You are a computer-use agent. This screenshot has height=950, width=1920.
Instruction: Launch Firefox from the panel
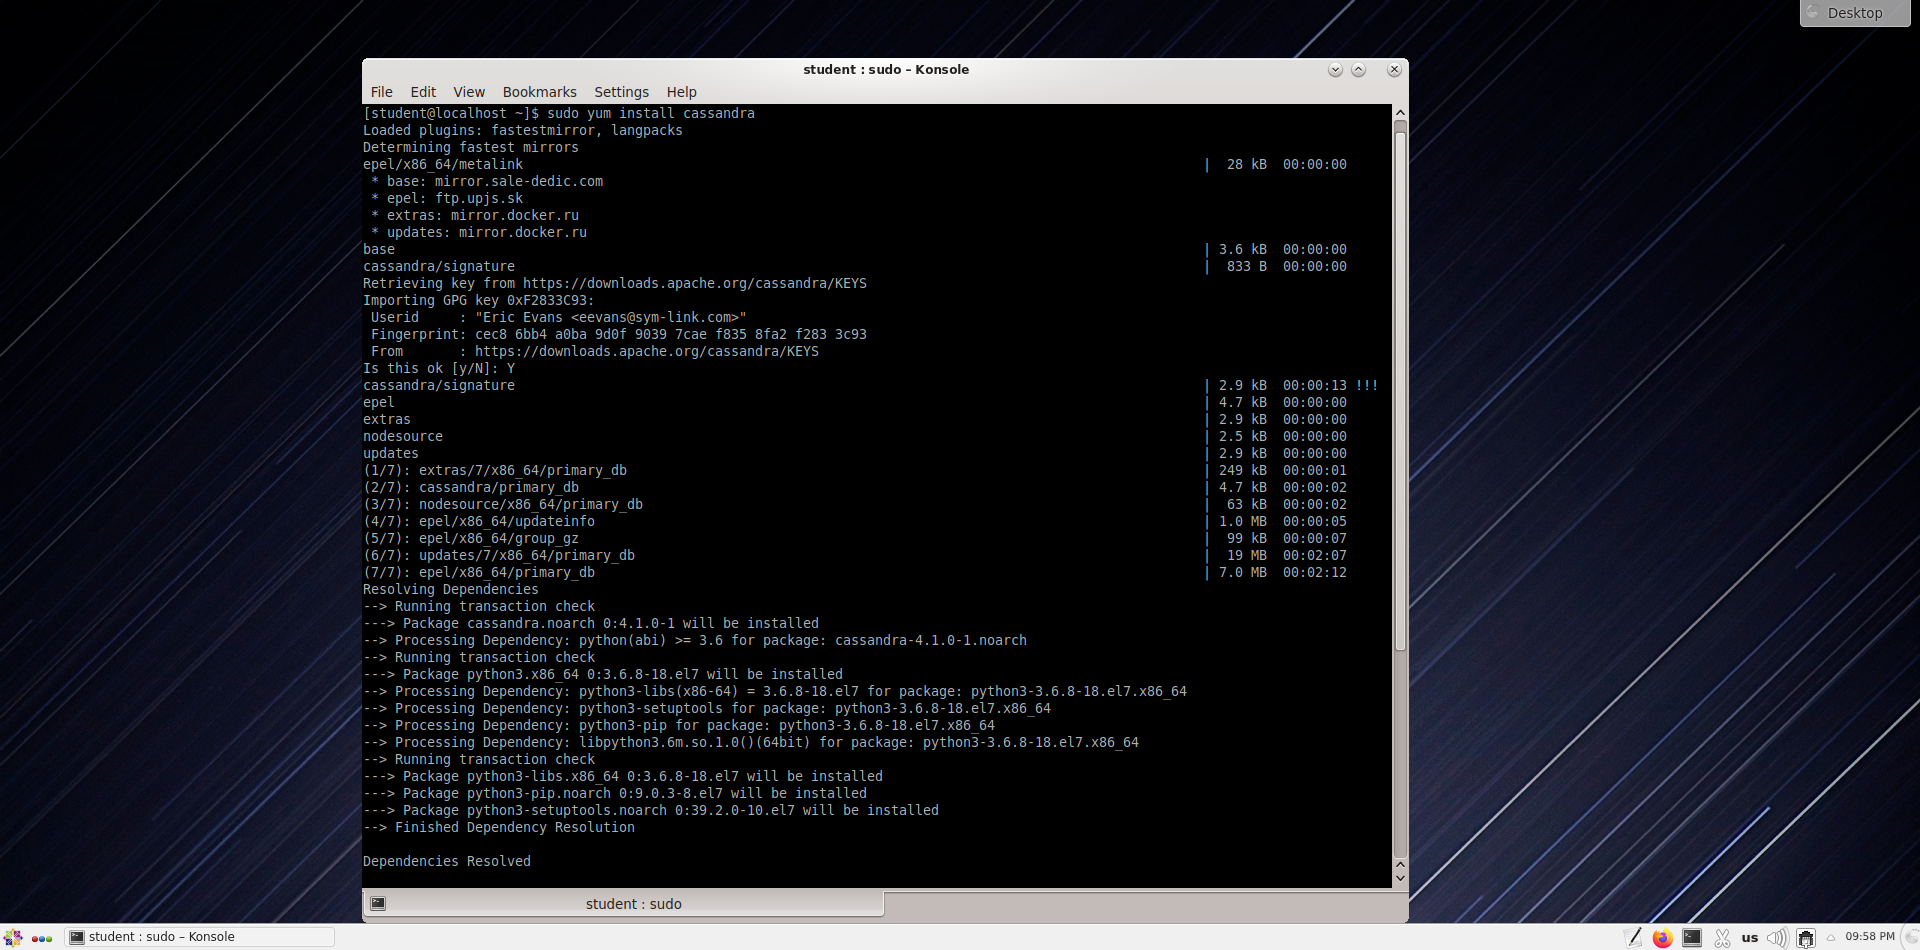1663,937
